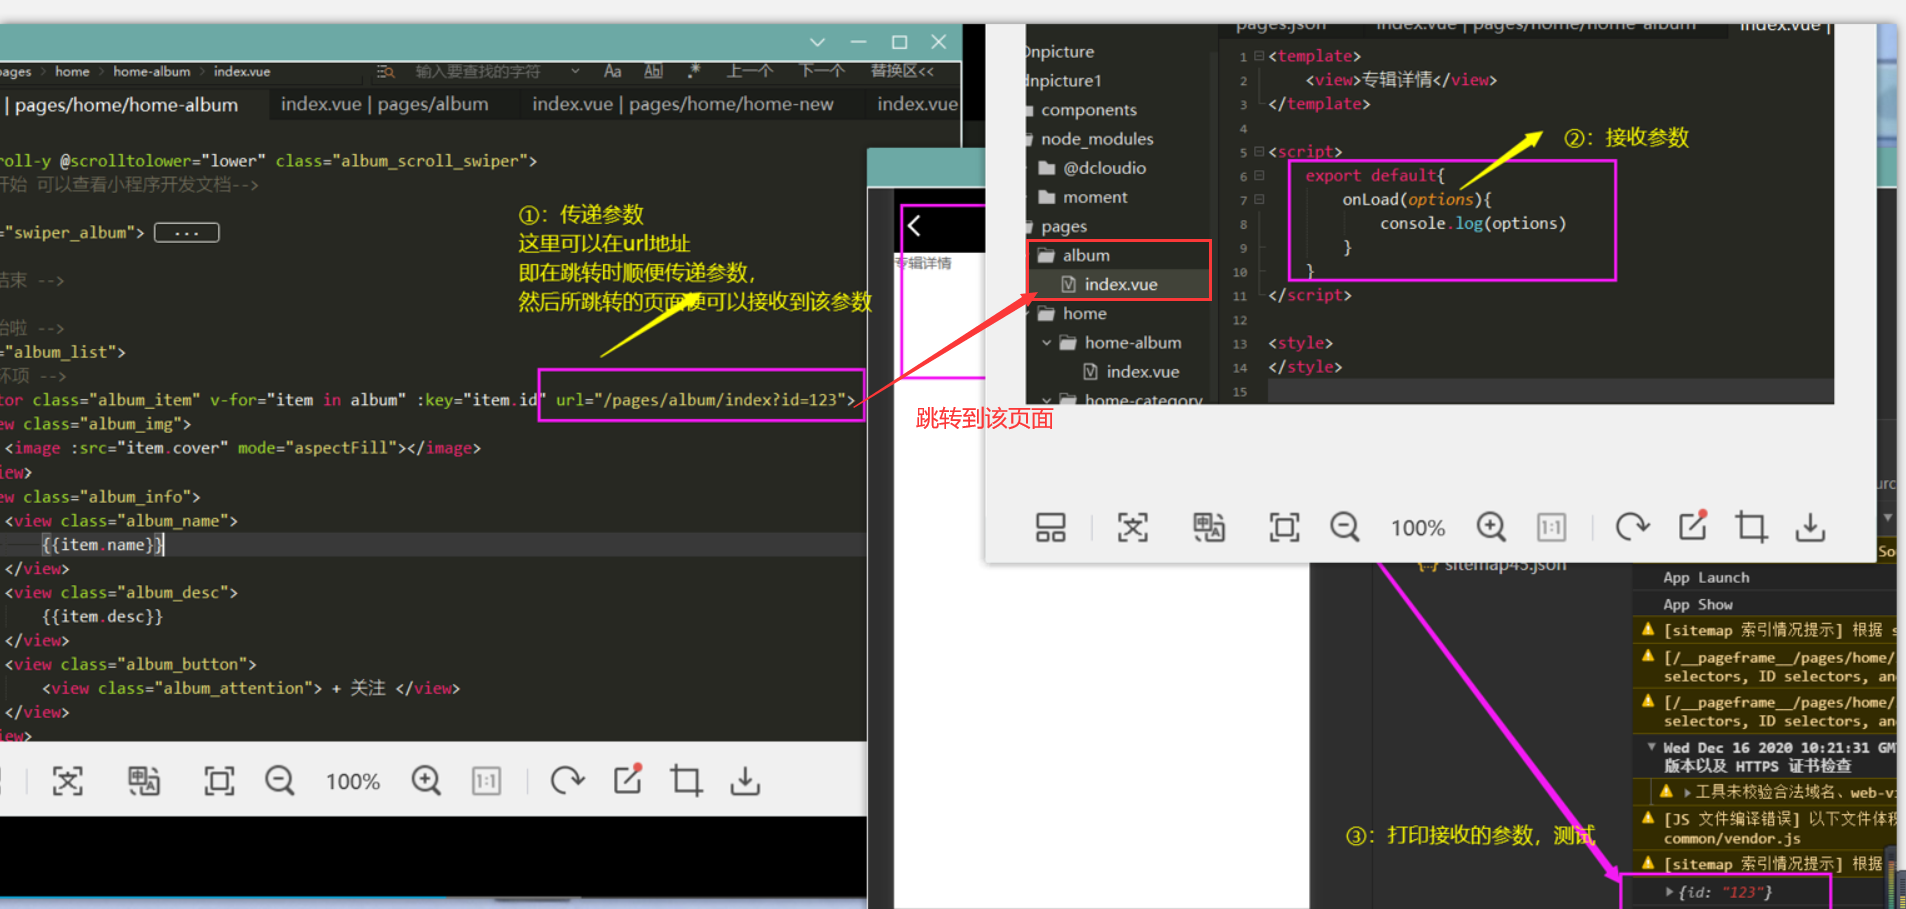Click 下一个 next match button
This screenshot has height=909, width=1906.
click(822, 71)
